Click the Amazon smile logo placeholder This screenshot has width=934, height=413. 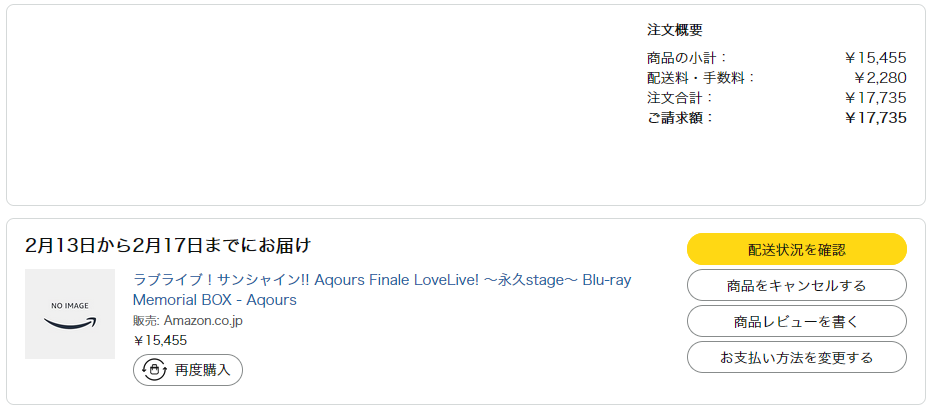tap(70, 322)
